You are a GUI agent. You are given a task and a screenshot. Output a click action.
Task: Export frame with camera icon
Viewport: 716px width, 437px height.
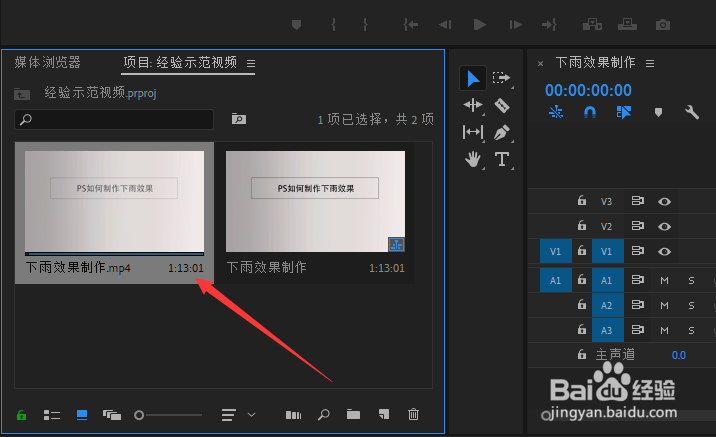[x=663, y=25]
